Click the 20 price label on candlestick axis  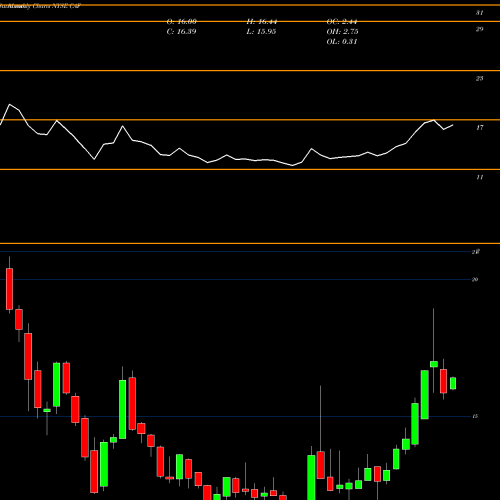[475, 279]
